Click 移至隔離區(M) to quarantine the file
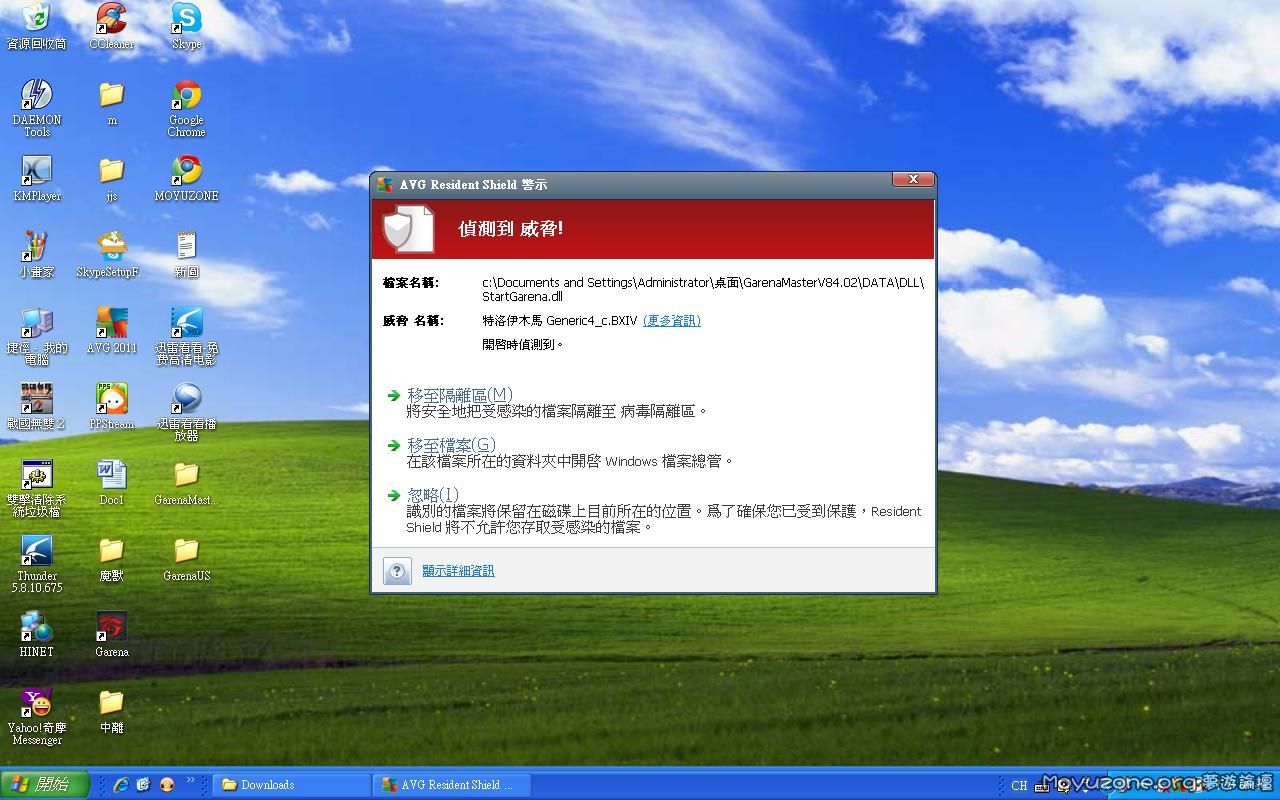Viewport: 1280px width, 800px height. [x=459, y=395]
